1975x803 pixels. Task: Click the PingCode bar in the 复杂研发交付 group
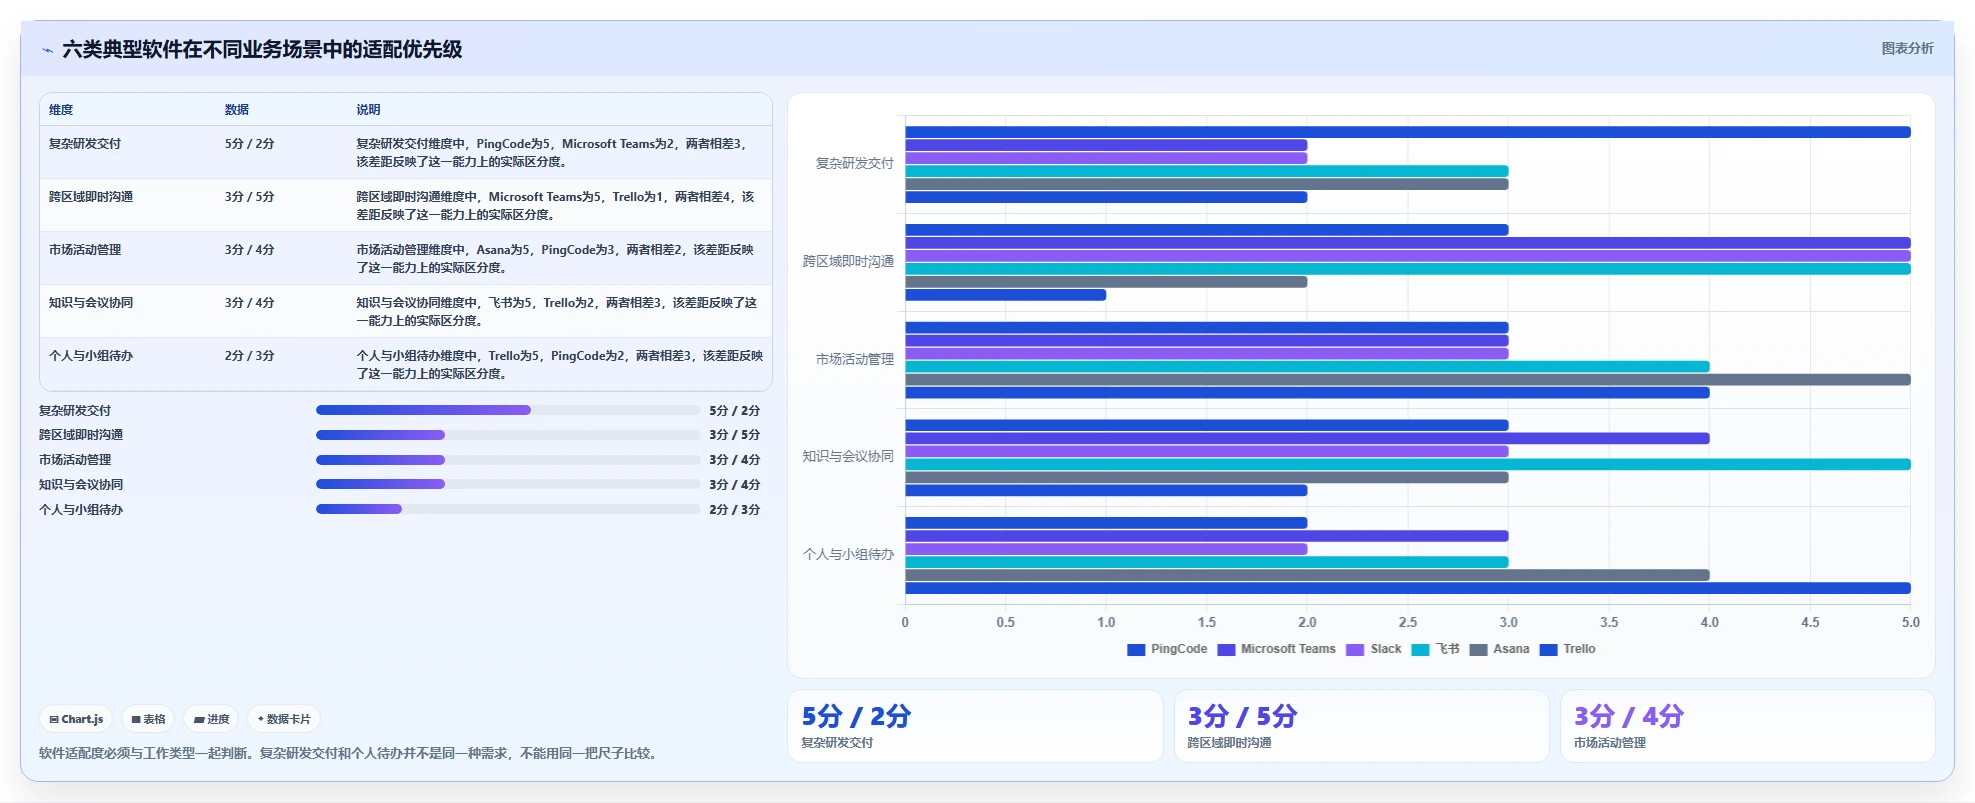[1408, 132]
